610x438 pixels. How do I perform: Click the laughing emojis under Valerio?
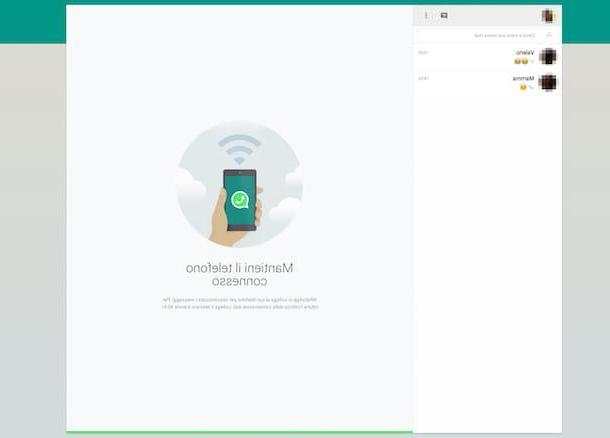tap(521, 61)
